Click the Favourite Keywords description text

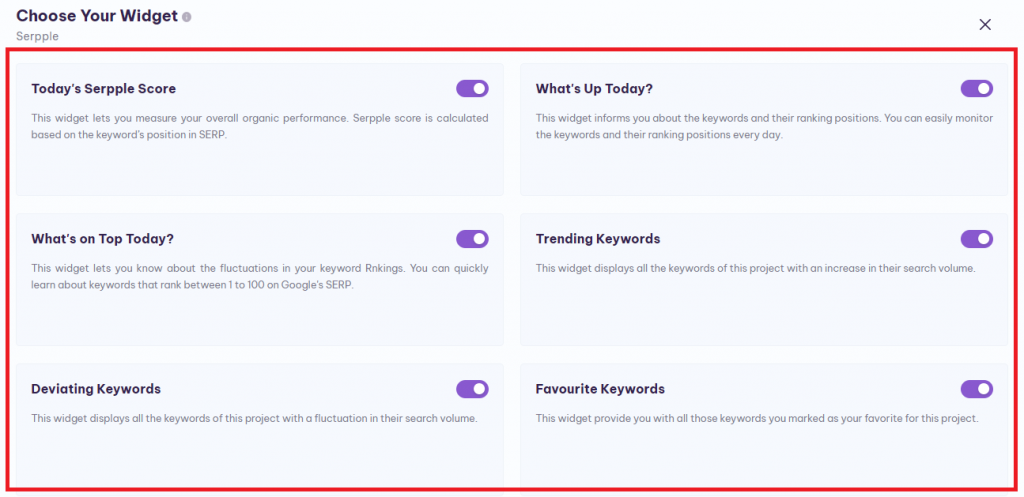point(756,418)
